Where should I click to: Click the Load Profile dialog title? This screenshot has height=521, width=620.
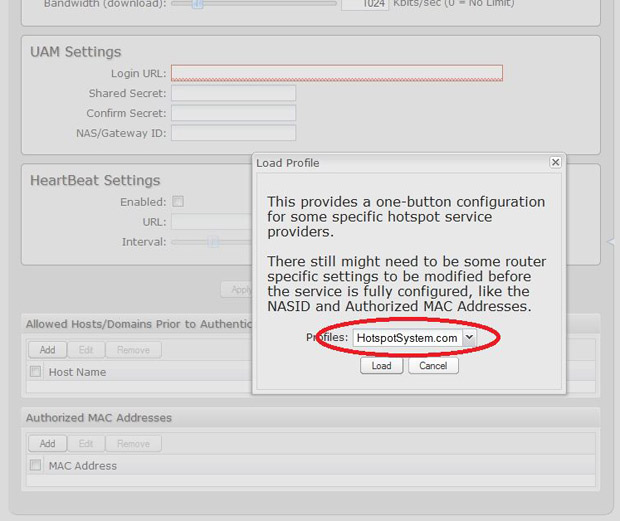287,163
